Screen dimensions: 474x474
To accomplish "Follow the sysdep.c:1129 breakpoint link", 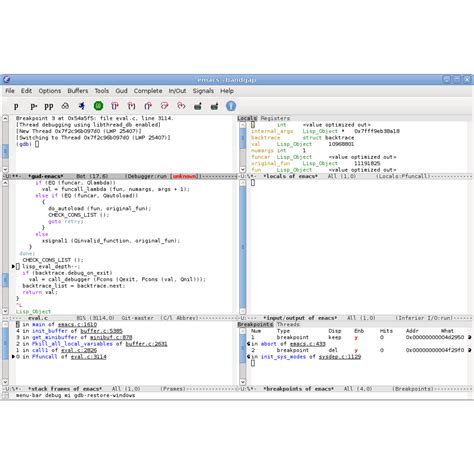I will point(340,357).
